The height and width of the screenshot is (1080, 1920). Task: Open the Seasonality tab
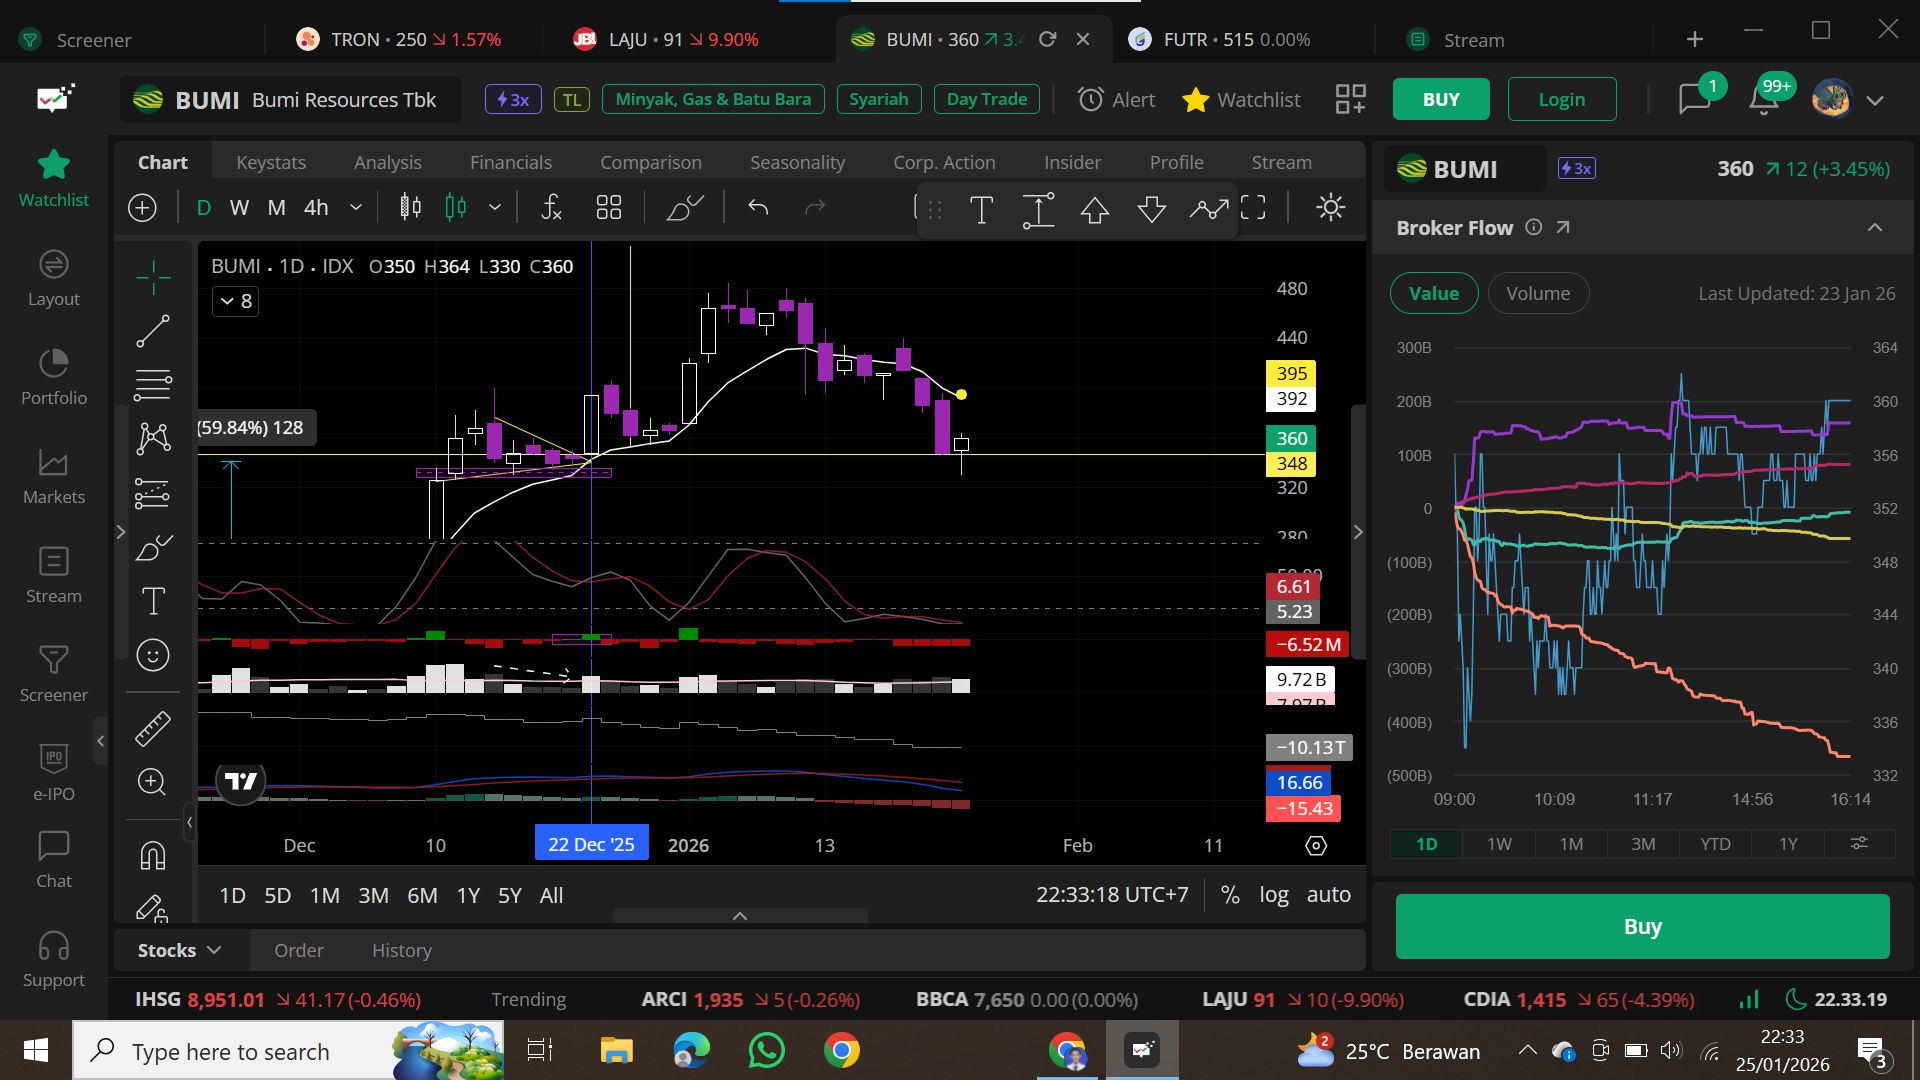pos(797,162)
